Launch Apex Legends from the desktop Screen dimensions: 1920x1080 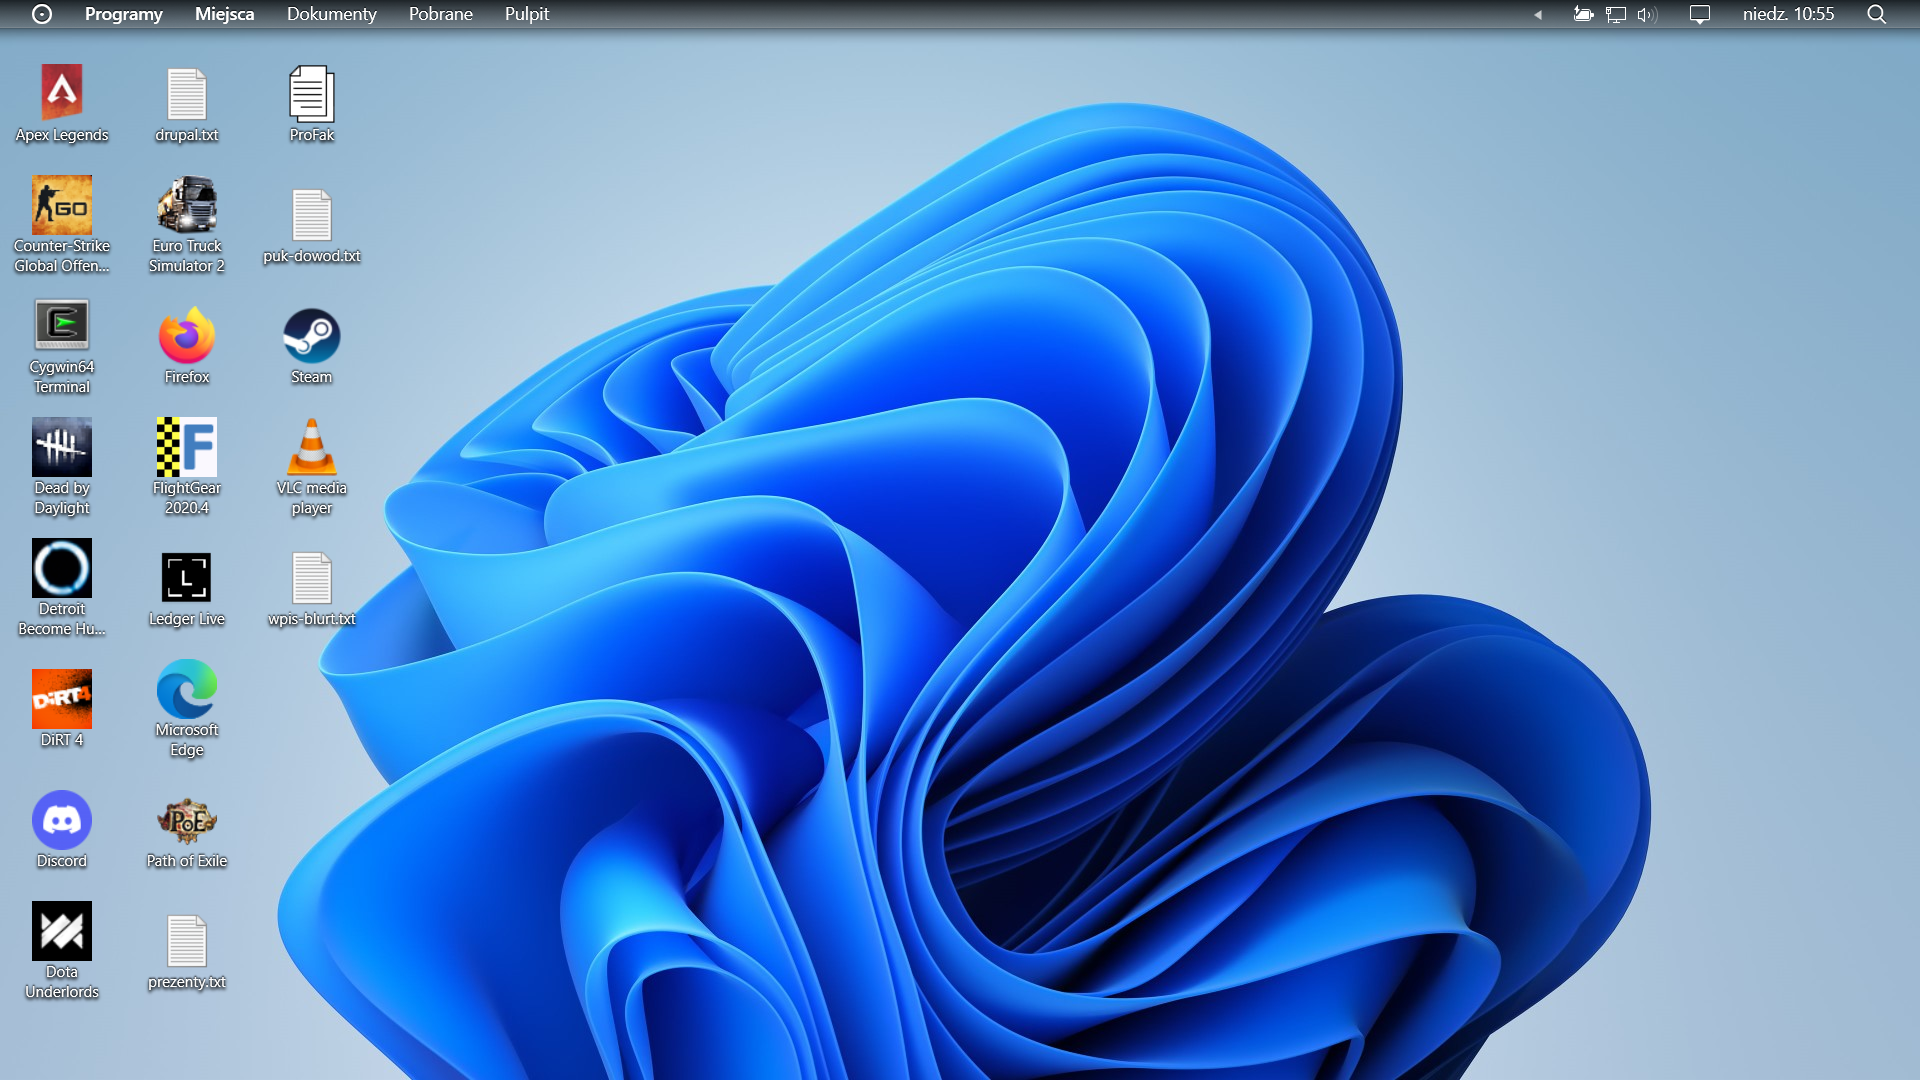point(61,90)
